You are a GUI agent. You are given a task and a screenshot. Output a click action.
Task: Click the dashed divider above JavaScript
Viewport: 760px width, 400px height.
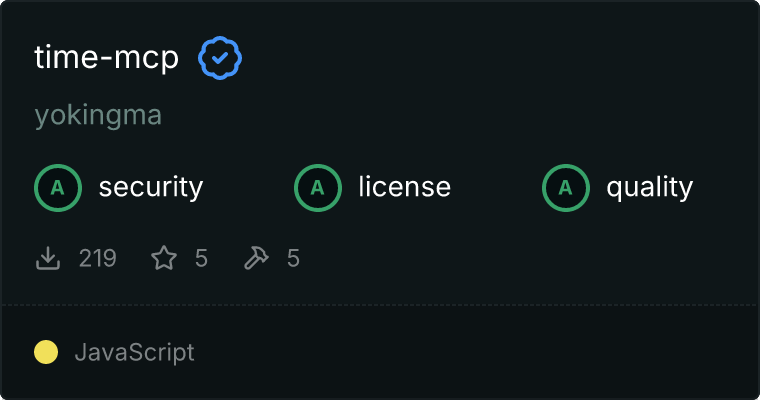click(380, 304)
